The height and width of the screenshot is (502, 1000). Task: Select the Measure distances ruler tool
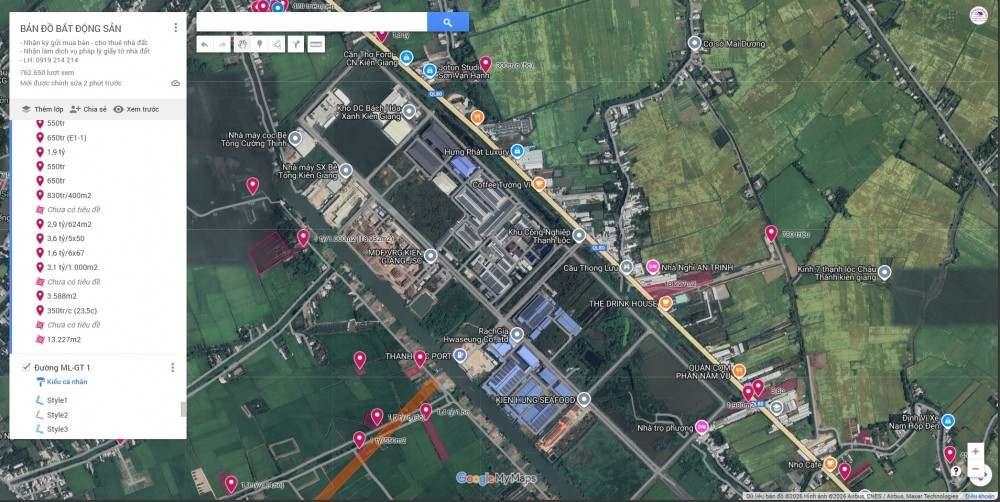316,44
